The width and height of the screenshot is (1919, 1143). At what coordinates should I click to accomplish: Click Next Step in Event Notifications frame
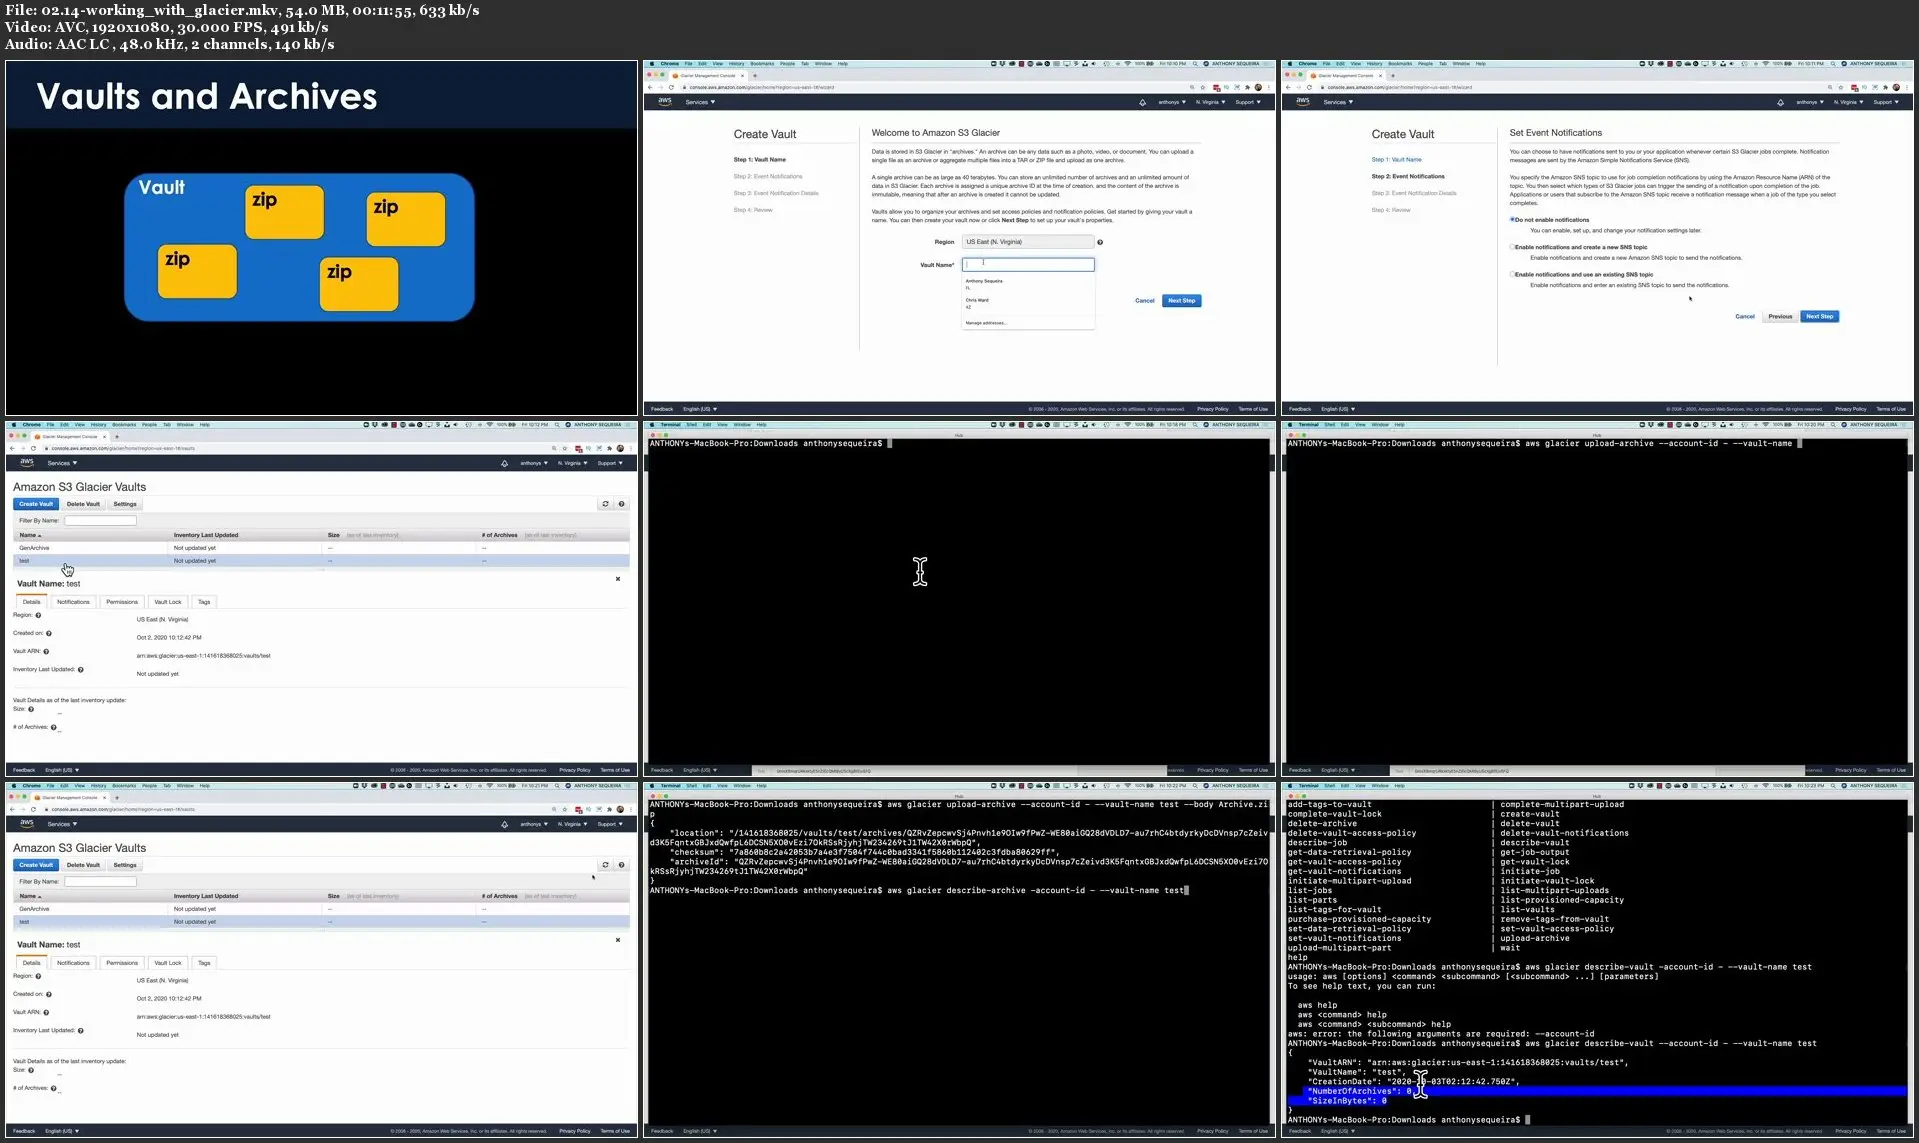pyautogui.click(x=1819, y=316)
